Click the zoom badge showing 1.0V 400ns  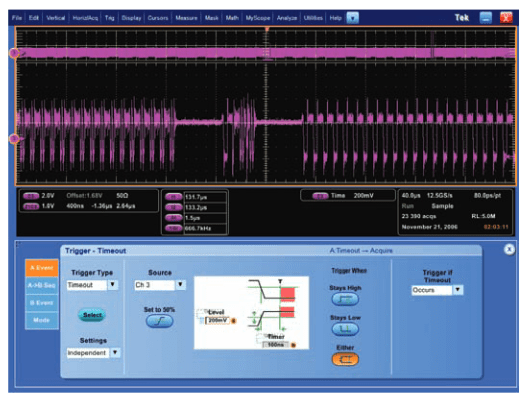click(31, 206)
